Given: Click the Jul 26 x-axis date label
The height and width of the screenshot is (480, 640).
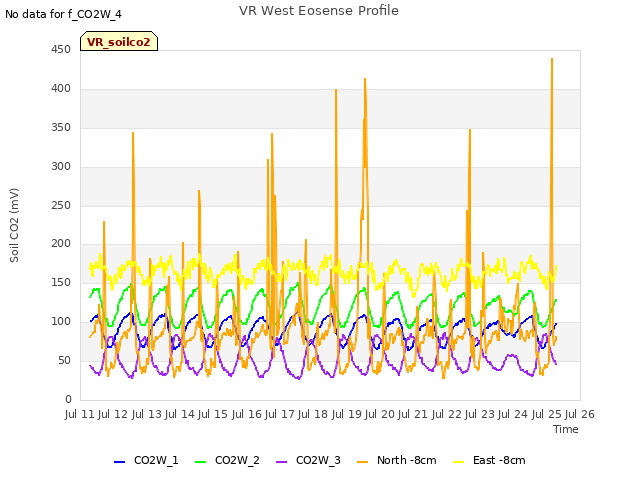Looking at the screenshot, I should (580, 414).
